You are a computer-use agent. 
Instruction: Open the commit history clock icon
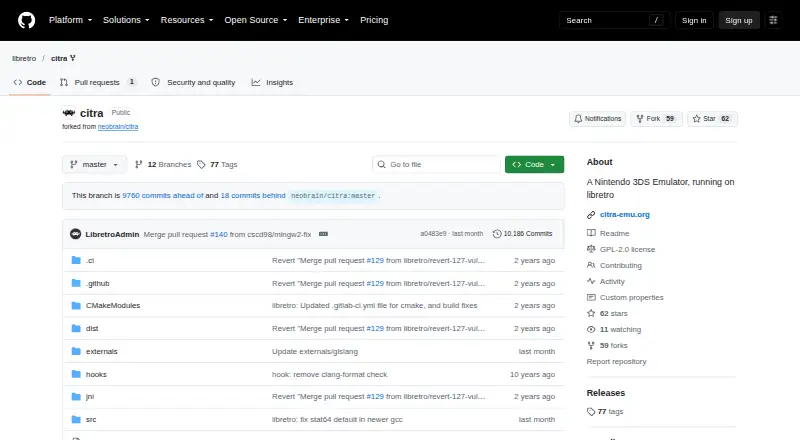click(497, 234)
